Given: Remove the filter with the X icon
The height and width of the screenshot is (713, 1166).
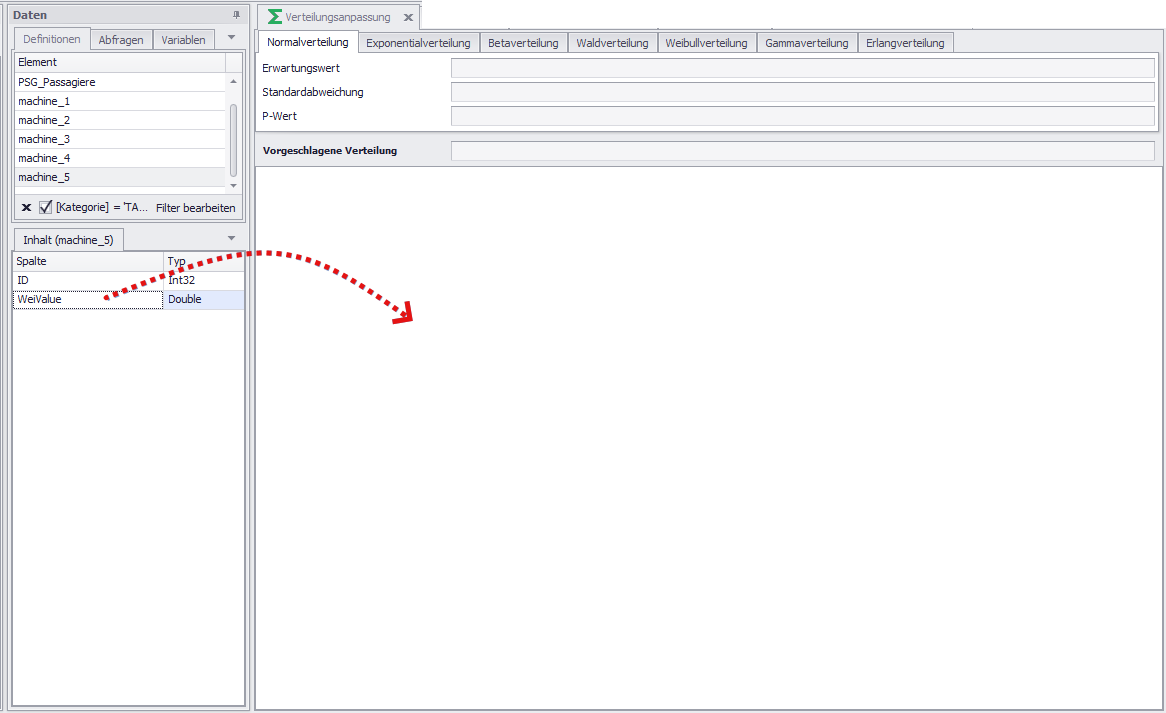Looking at the screenshot, I should (x=26, y=208).
